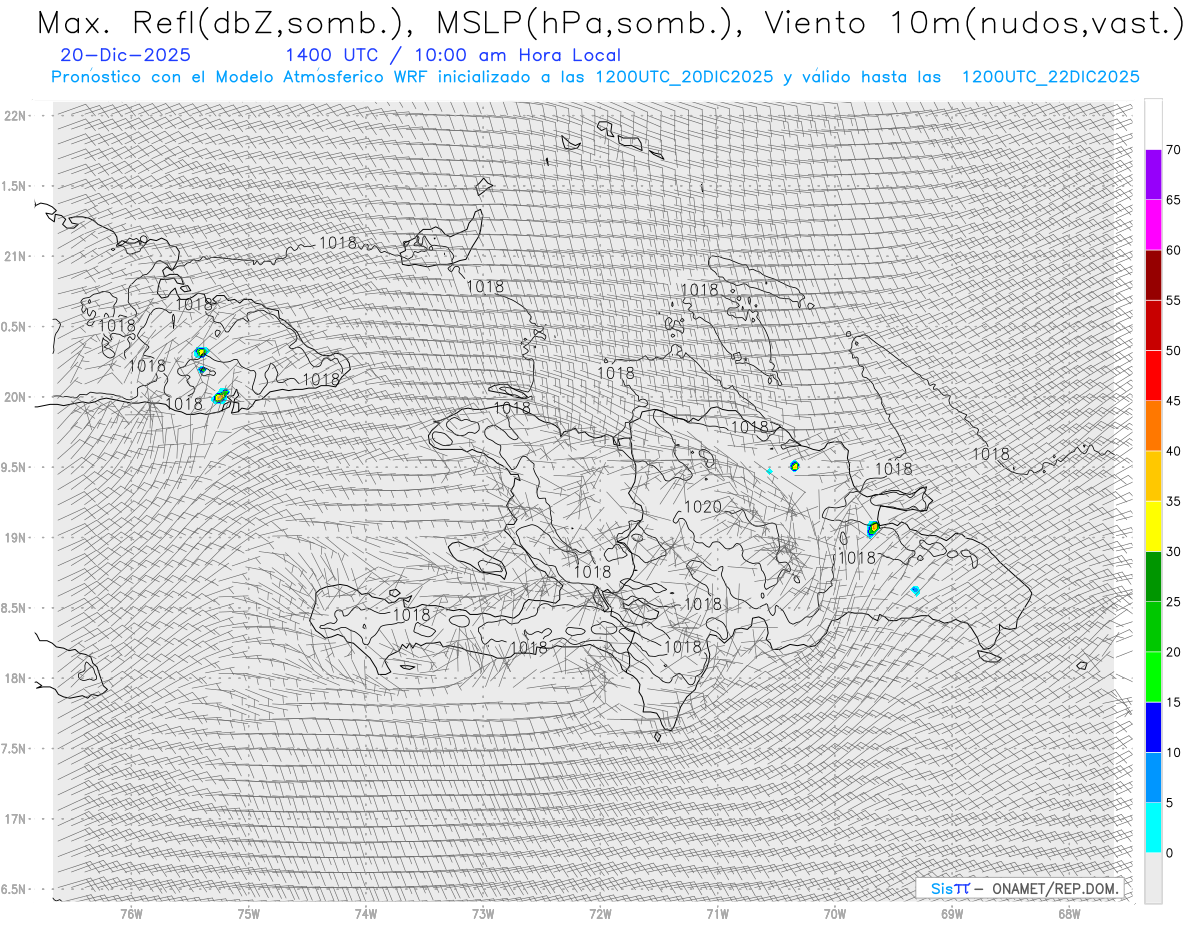Click the colorbar tick label '55'
Screen dimensions: 1200x927
coord(1174,301)
